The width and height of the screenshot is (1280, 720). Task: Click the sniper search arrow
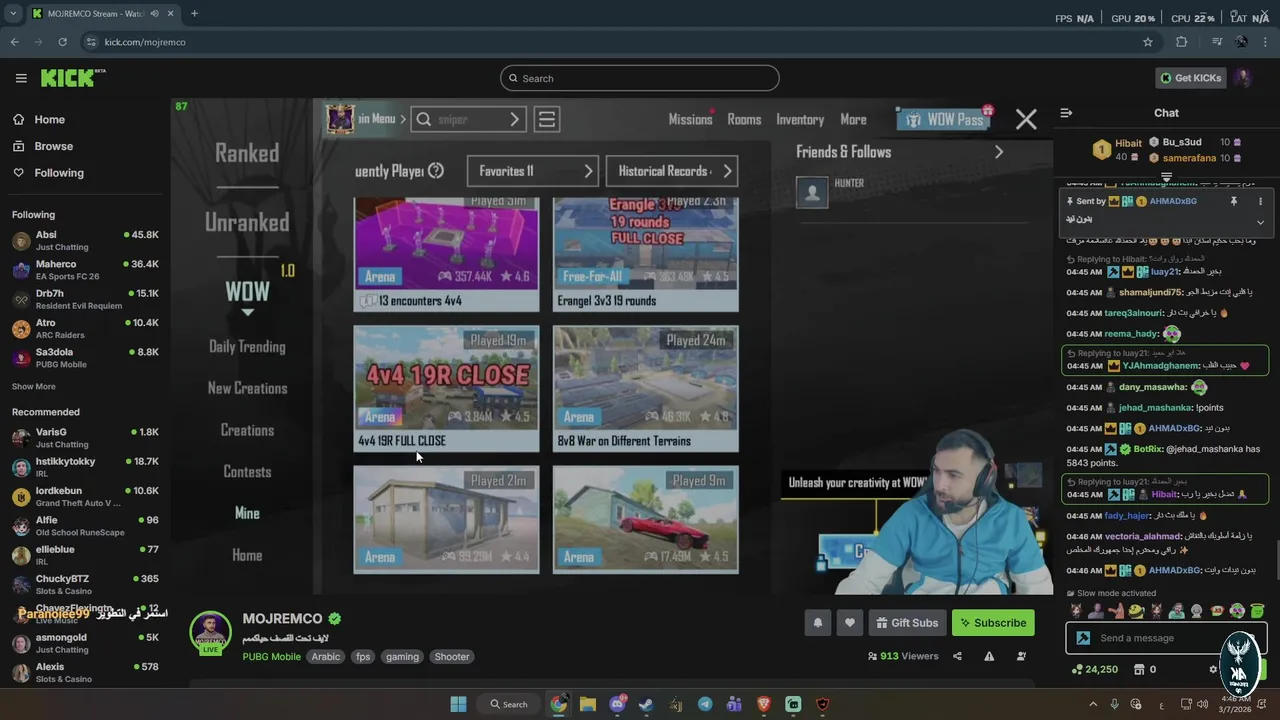[514, 120]
